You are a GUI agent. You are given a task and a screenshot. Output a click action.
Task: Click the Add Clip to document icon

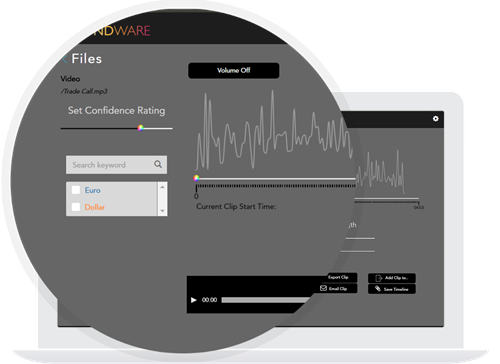click(378, 278)
